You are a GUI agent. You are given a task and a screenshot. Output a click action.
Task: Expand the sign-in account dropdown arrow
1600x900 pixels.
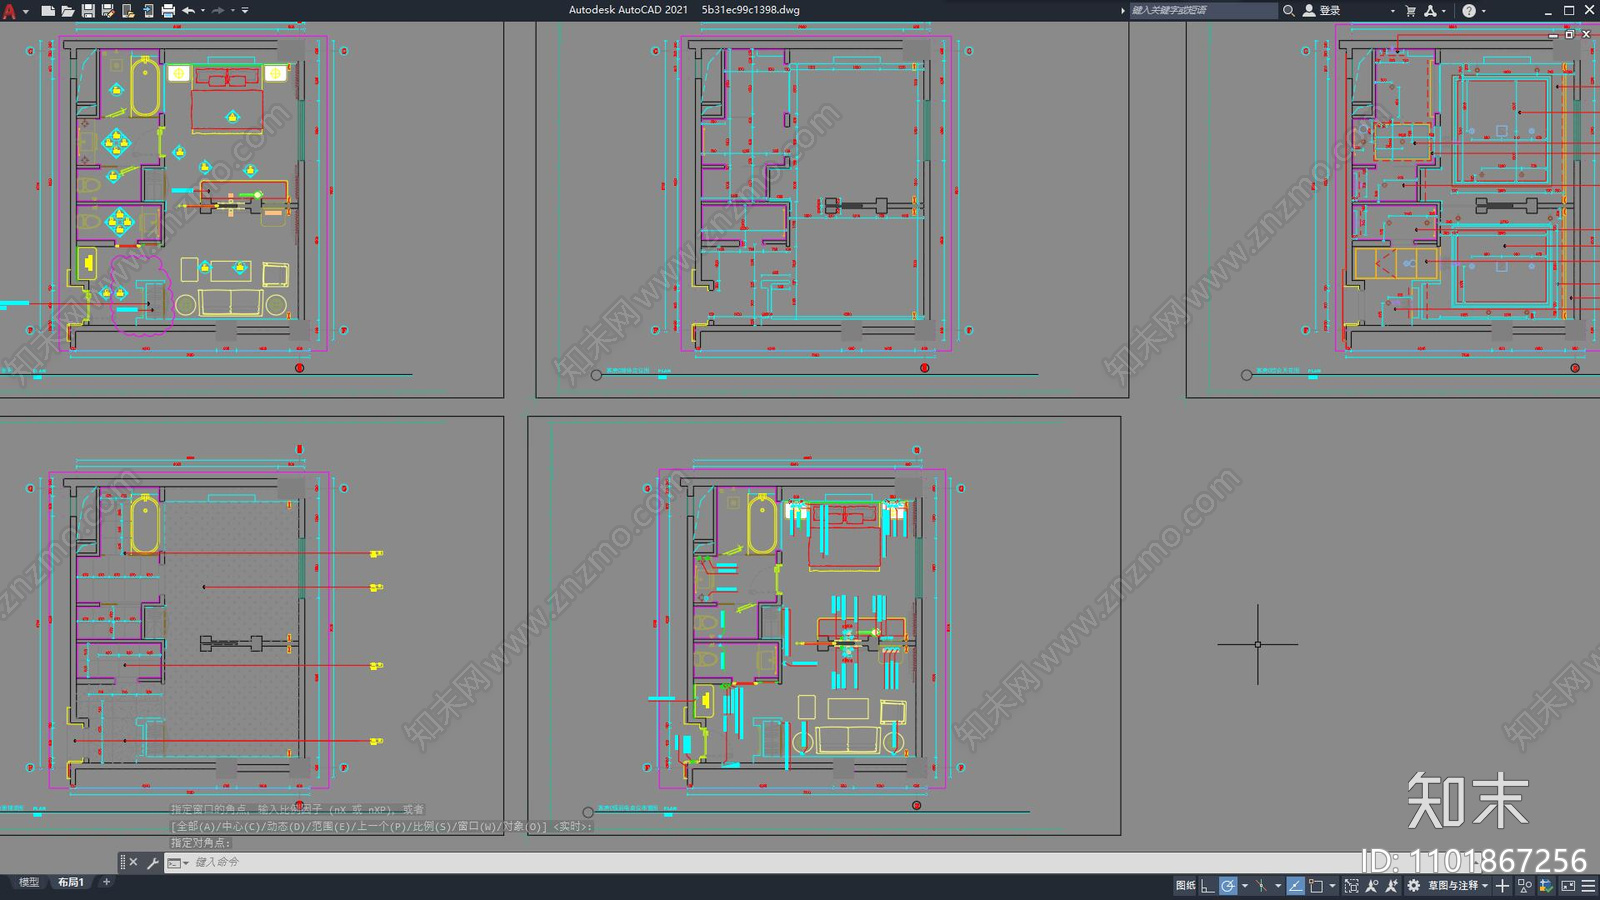(x=1393, y=11)
